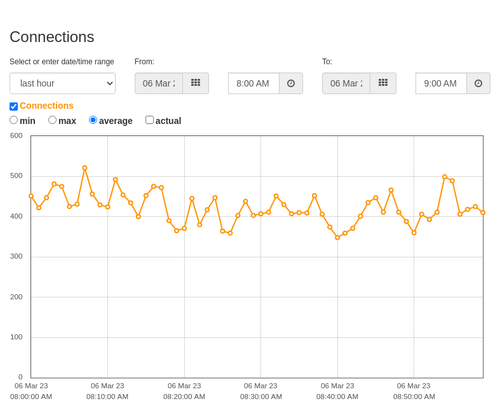This screenshot has width=500, height=403.
Task: Click the 'From:' label
Action: pyautogui.click(x=144, y=62)
